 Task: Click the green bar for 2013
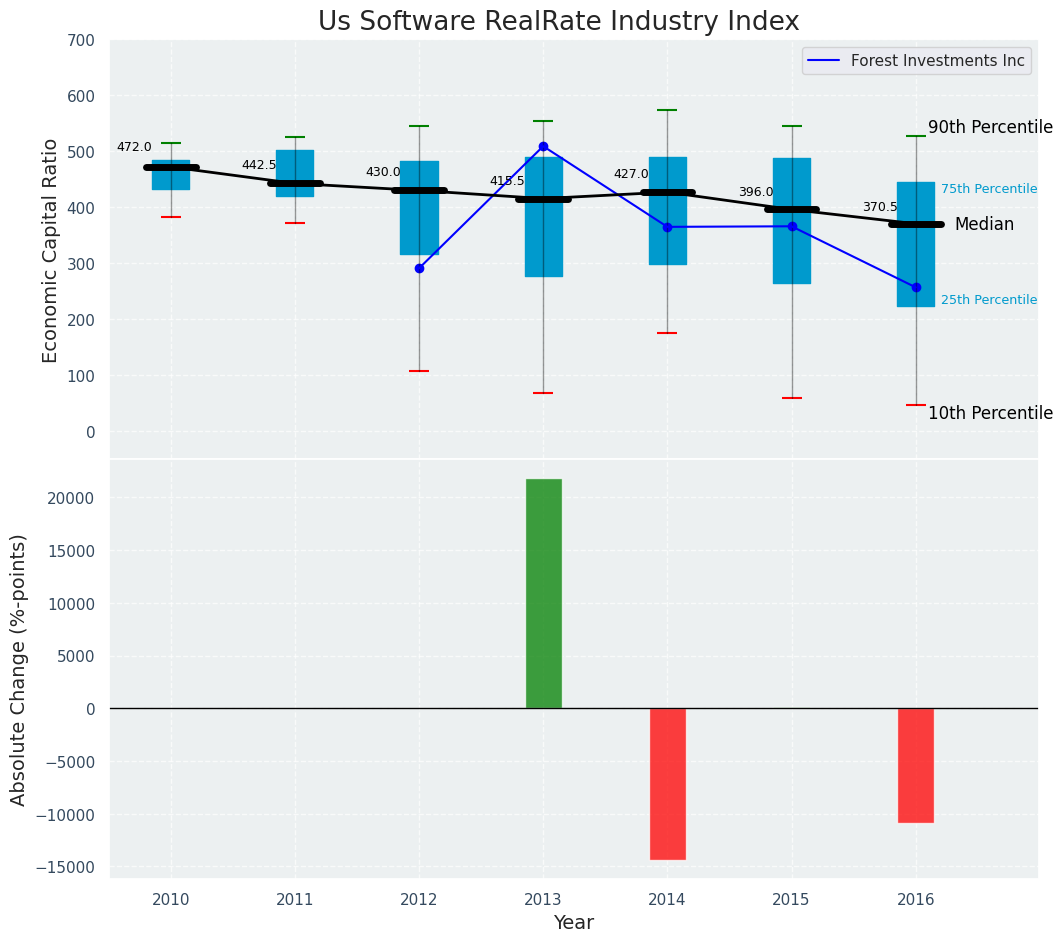click(543, 593)
